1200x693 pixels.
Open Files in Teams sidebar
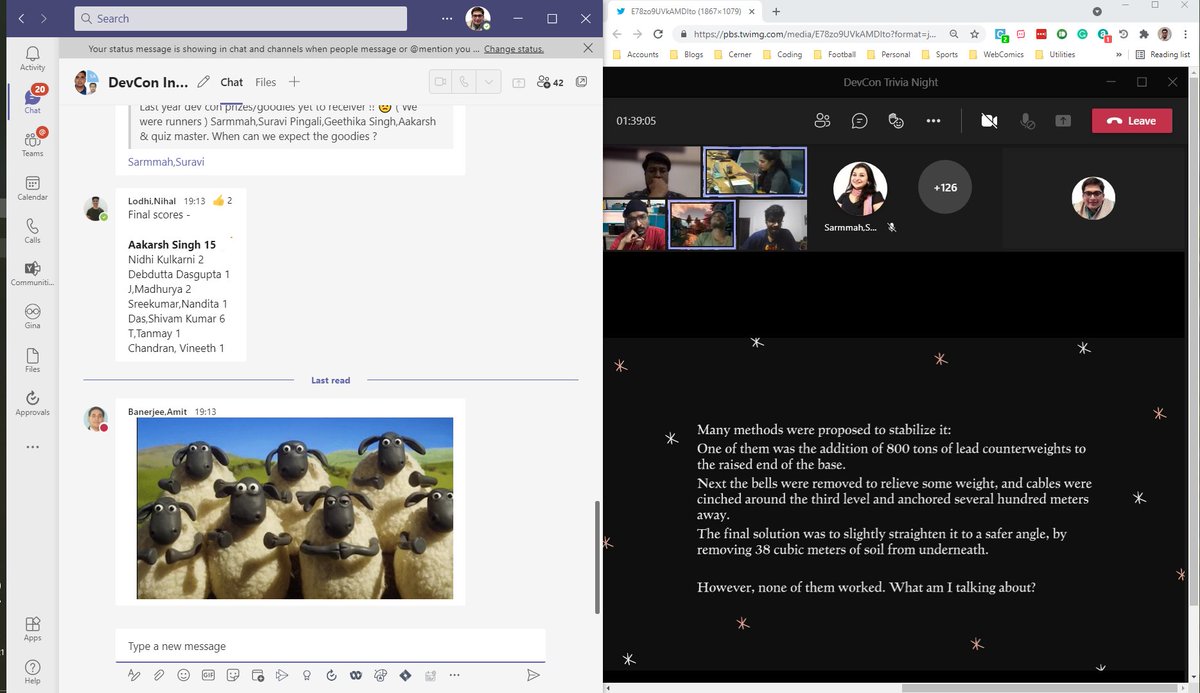point(32,359)
